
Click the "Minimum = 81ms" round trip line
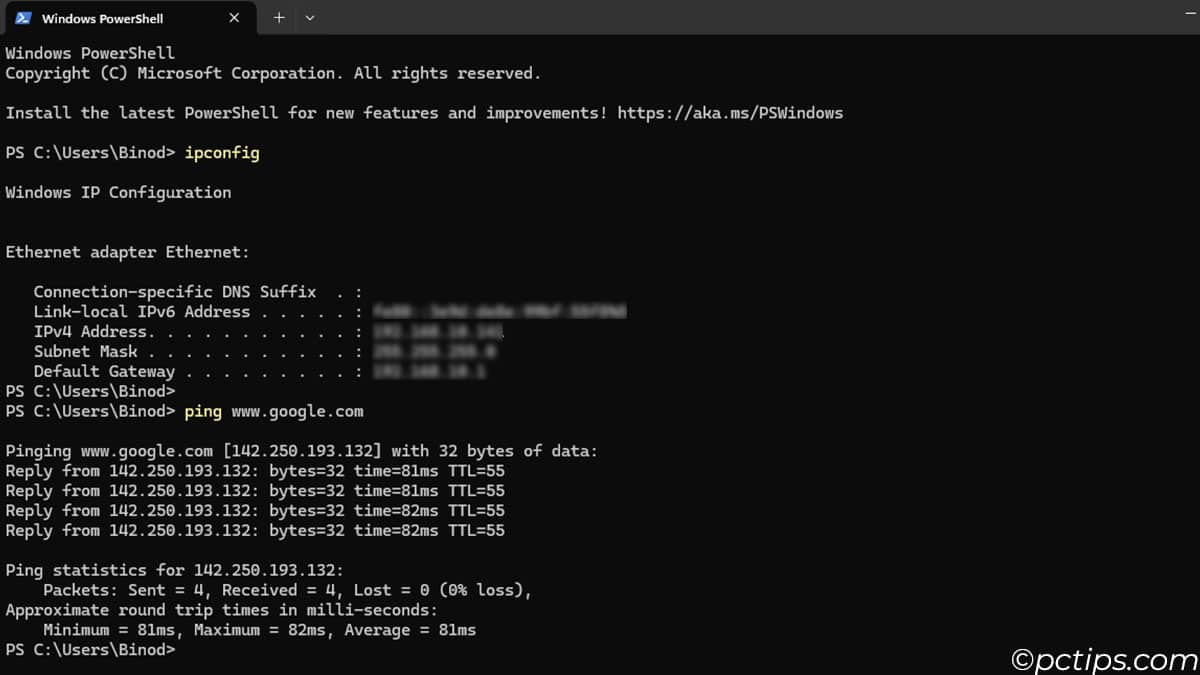(259, 630)
